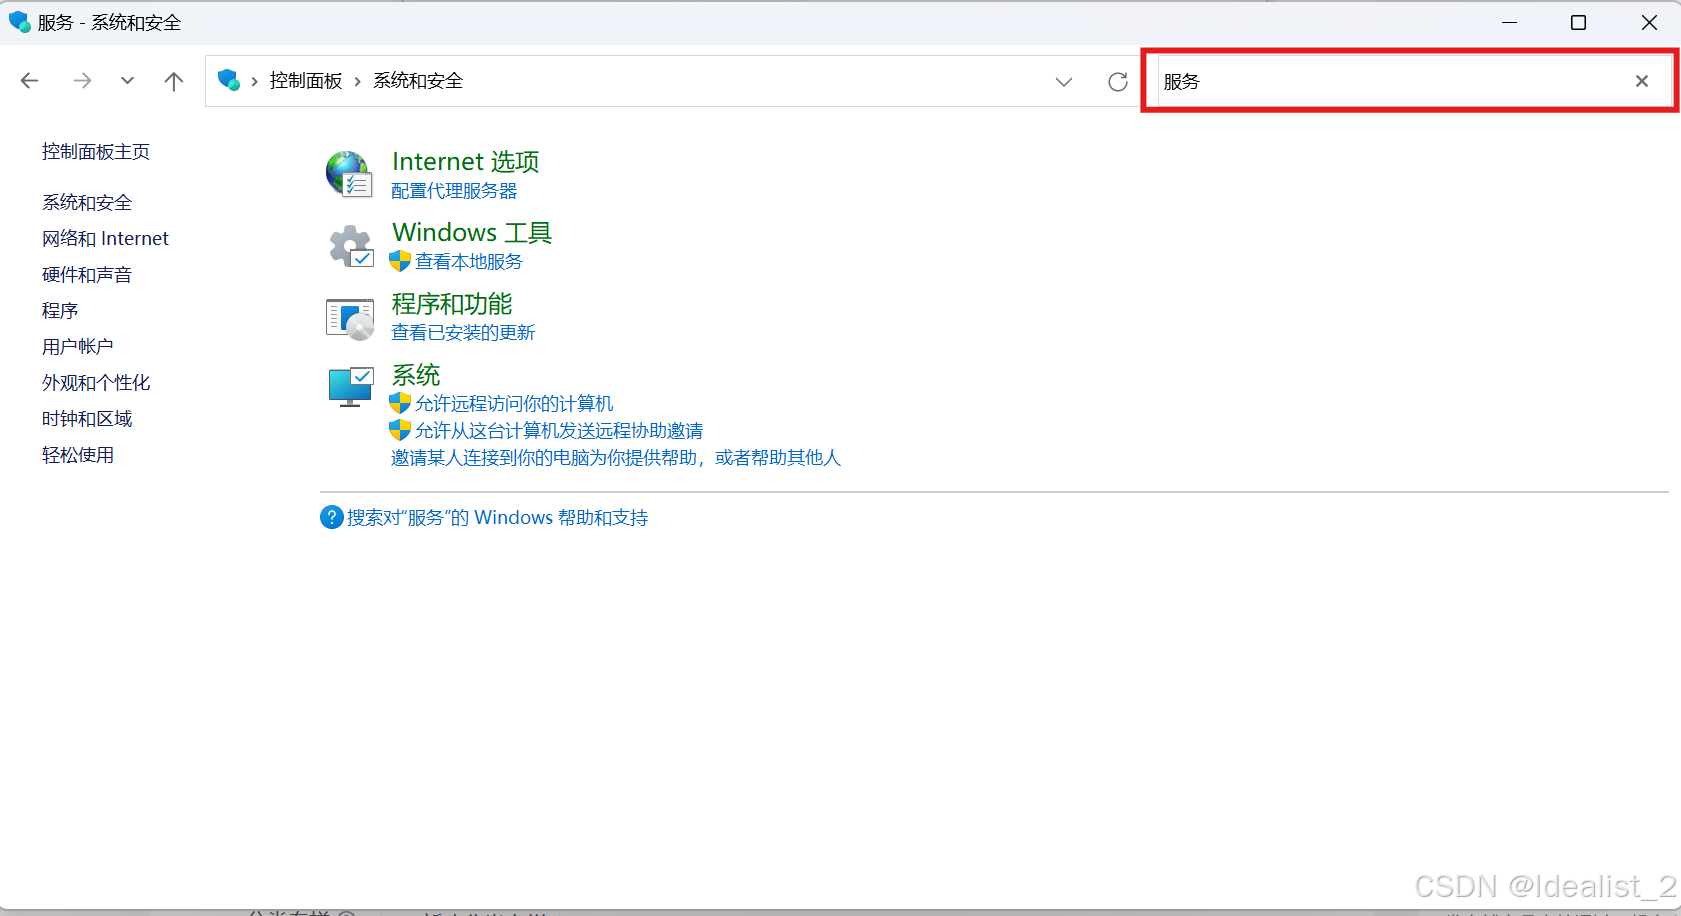This screenshot has width=1681, height=916.
Task: Open the Internet 选项 heading
Action: (x=466, y=161)
